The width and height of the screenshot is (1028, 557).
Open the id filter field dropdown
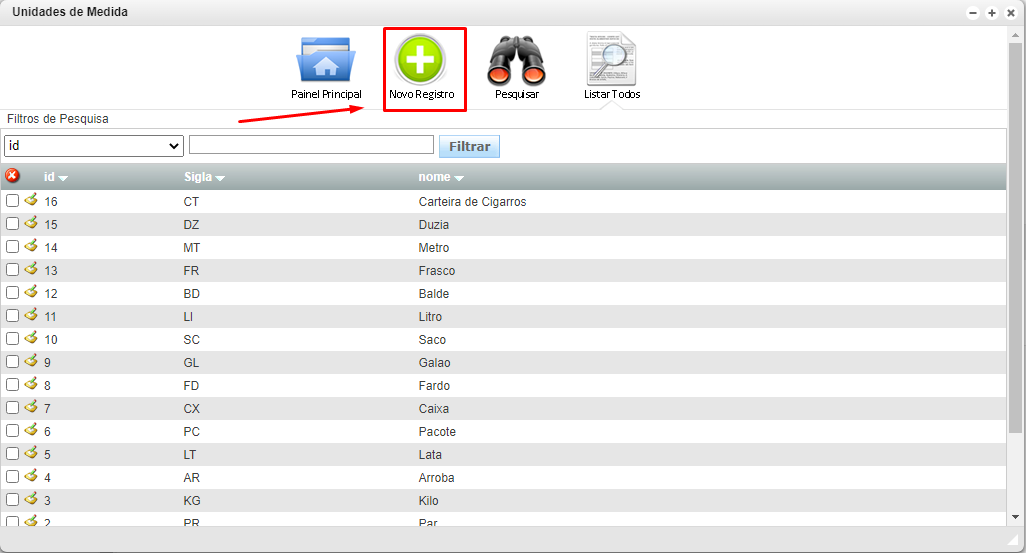coord(94,146)
